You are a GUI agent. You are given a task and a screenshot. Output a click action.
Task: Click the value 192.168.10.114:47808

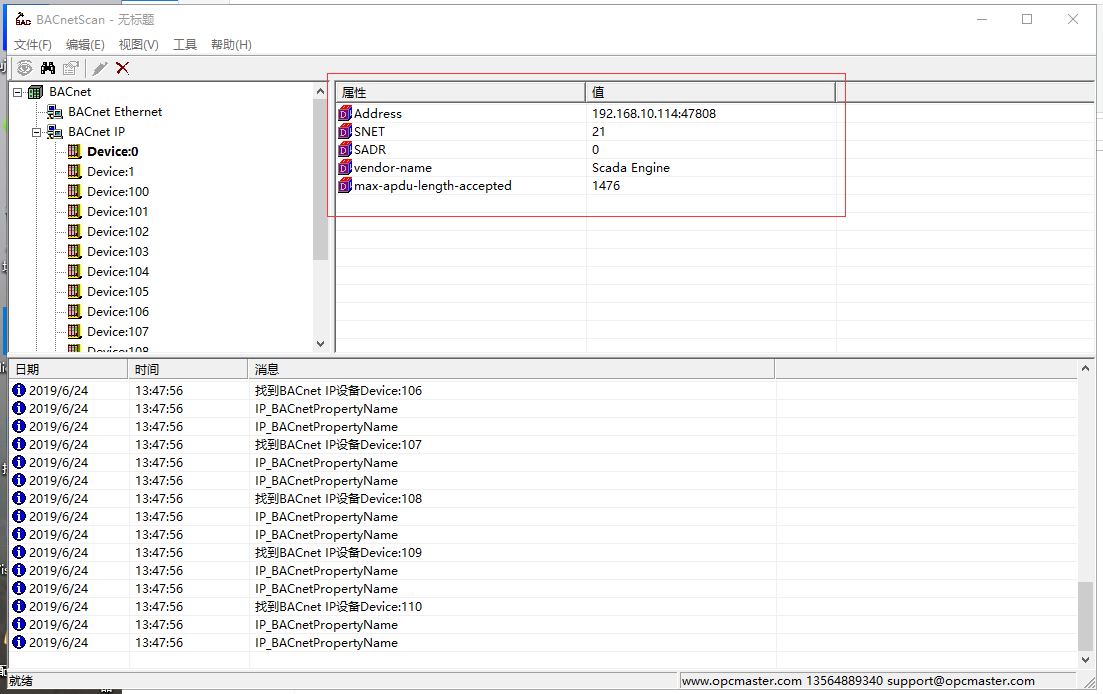pyautogui.click(x=653, y=113)
